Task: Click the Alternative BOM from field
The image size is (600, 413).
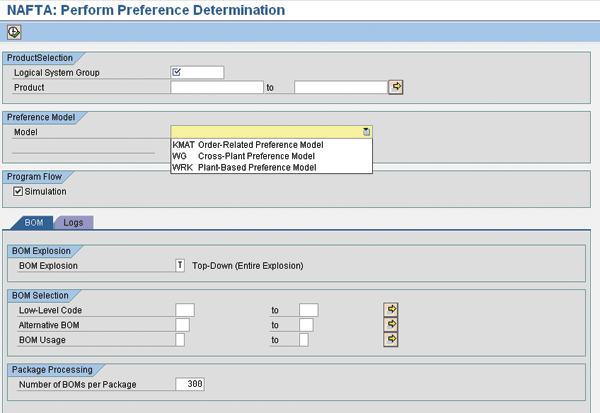Action: [183, 325]
